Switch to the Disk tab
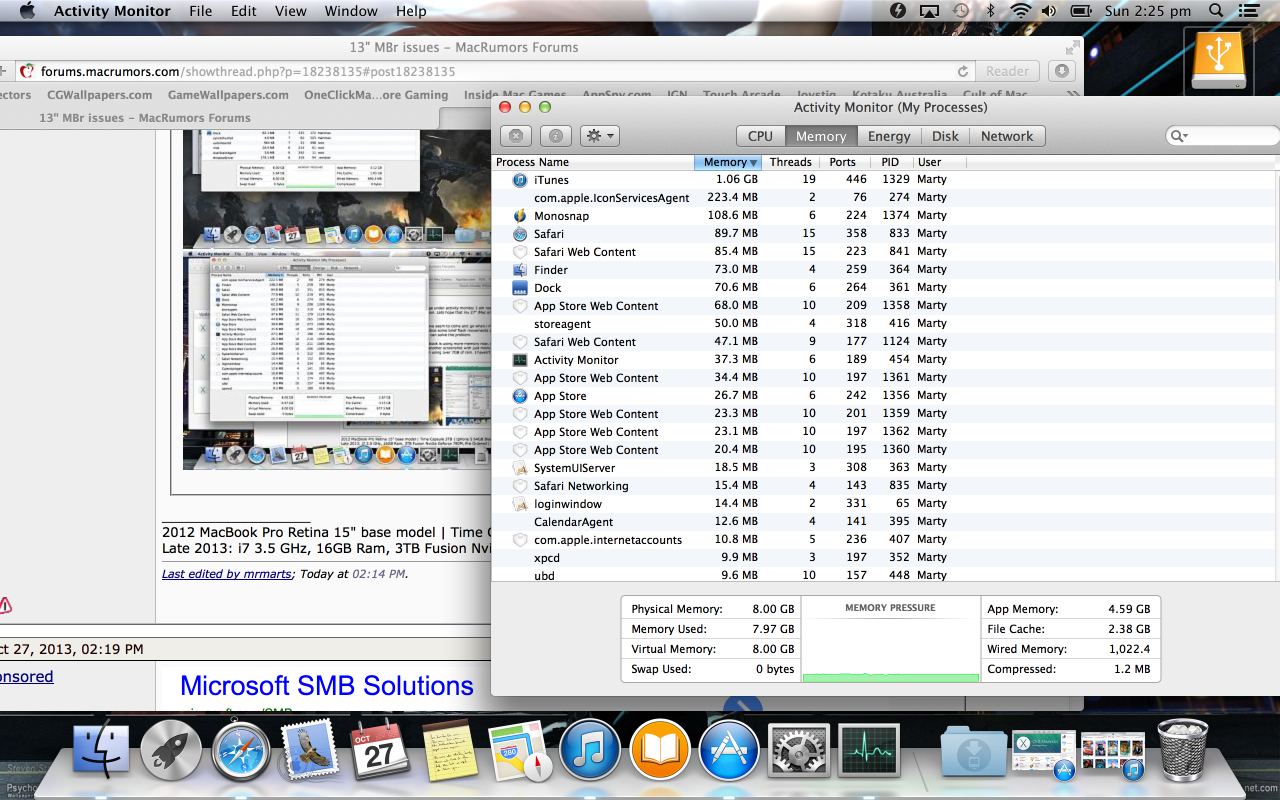This screenshot has height=800, width=1280. coord(945,136)
